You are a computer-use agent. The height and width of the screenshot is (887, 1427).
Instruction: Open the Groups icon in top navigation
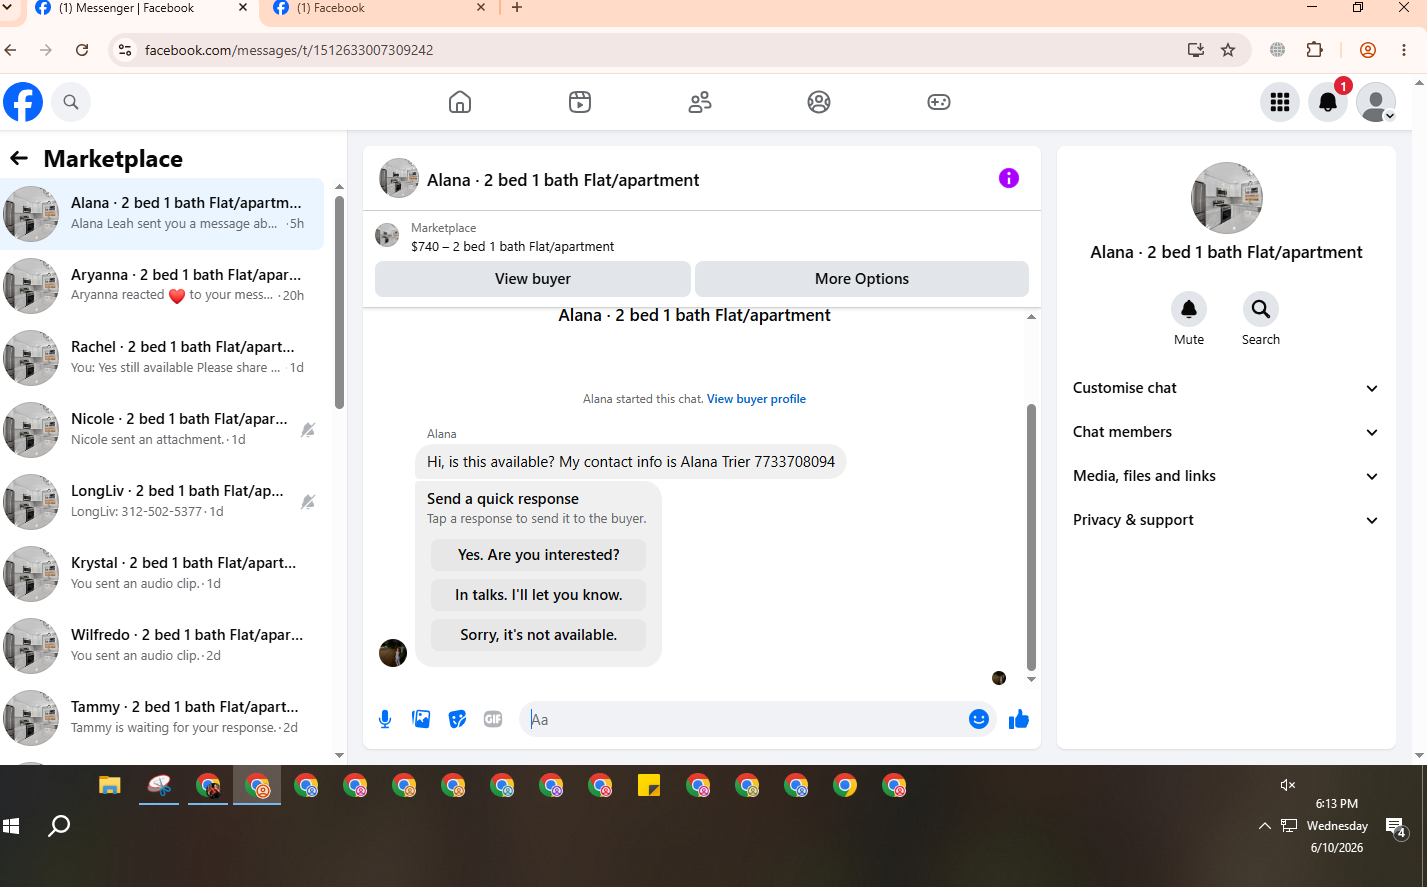tap(819, 102)
